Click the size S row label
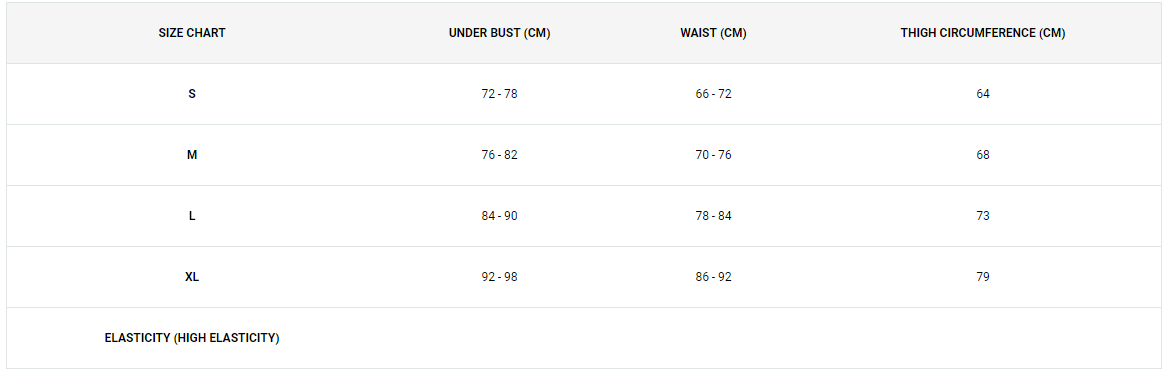Screen dimensions: 1170x373 coord(192,94)
